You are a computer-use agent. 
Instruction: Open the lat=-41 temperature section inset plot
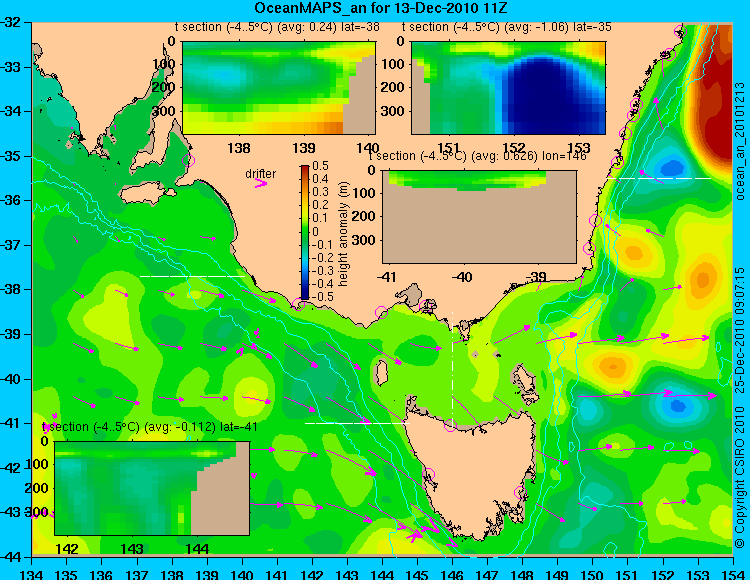(x=152, y=488)
